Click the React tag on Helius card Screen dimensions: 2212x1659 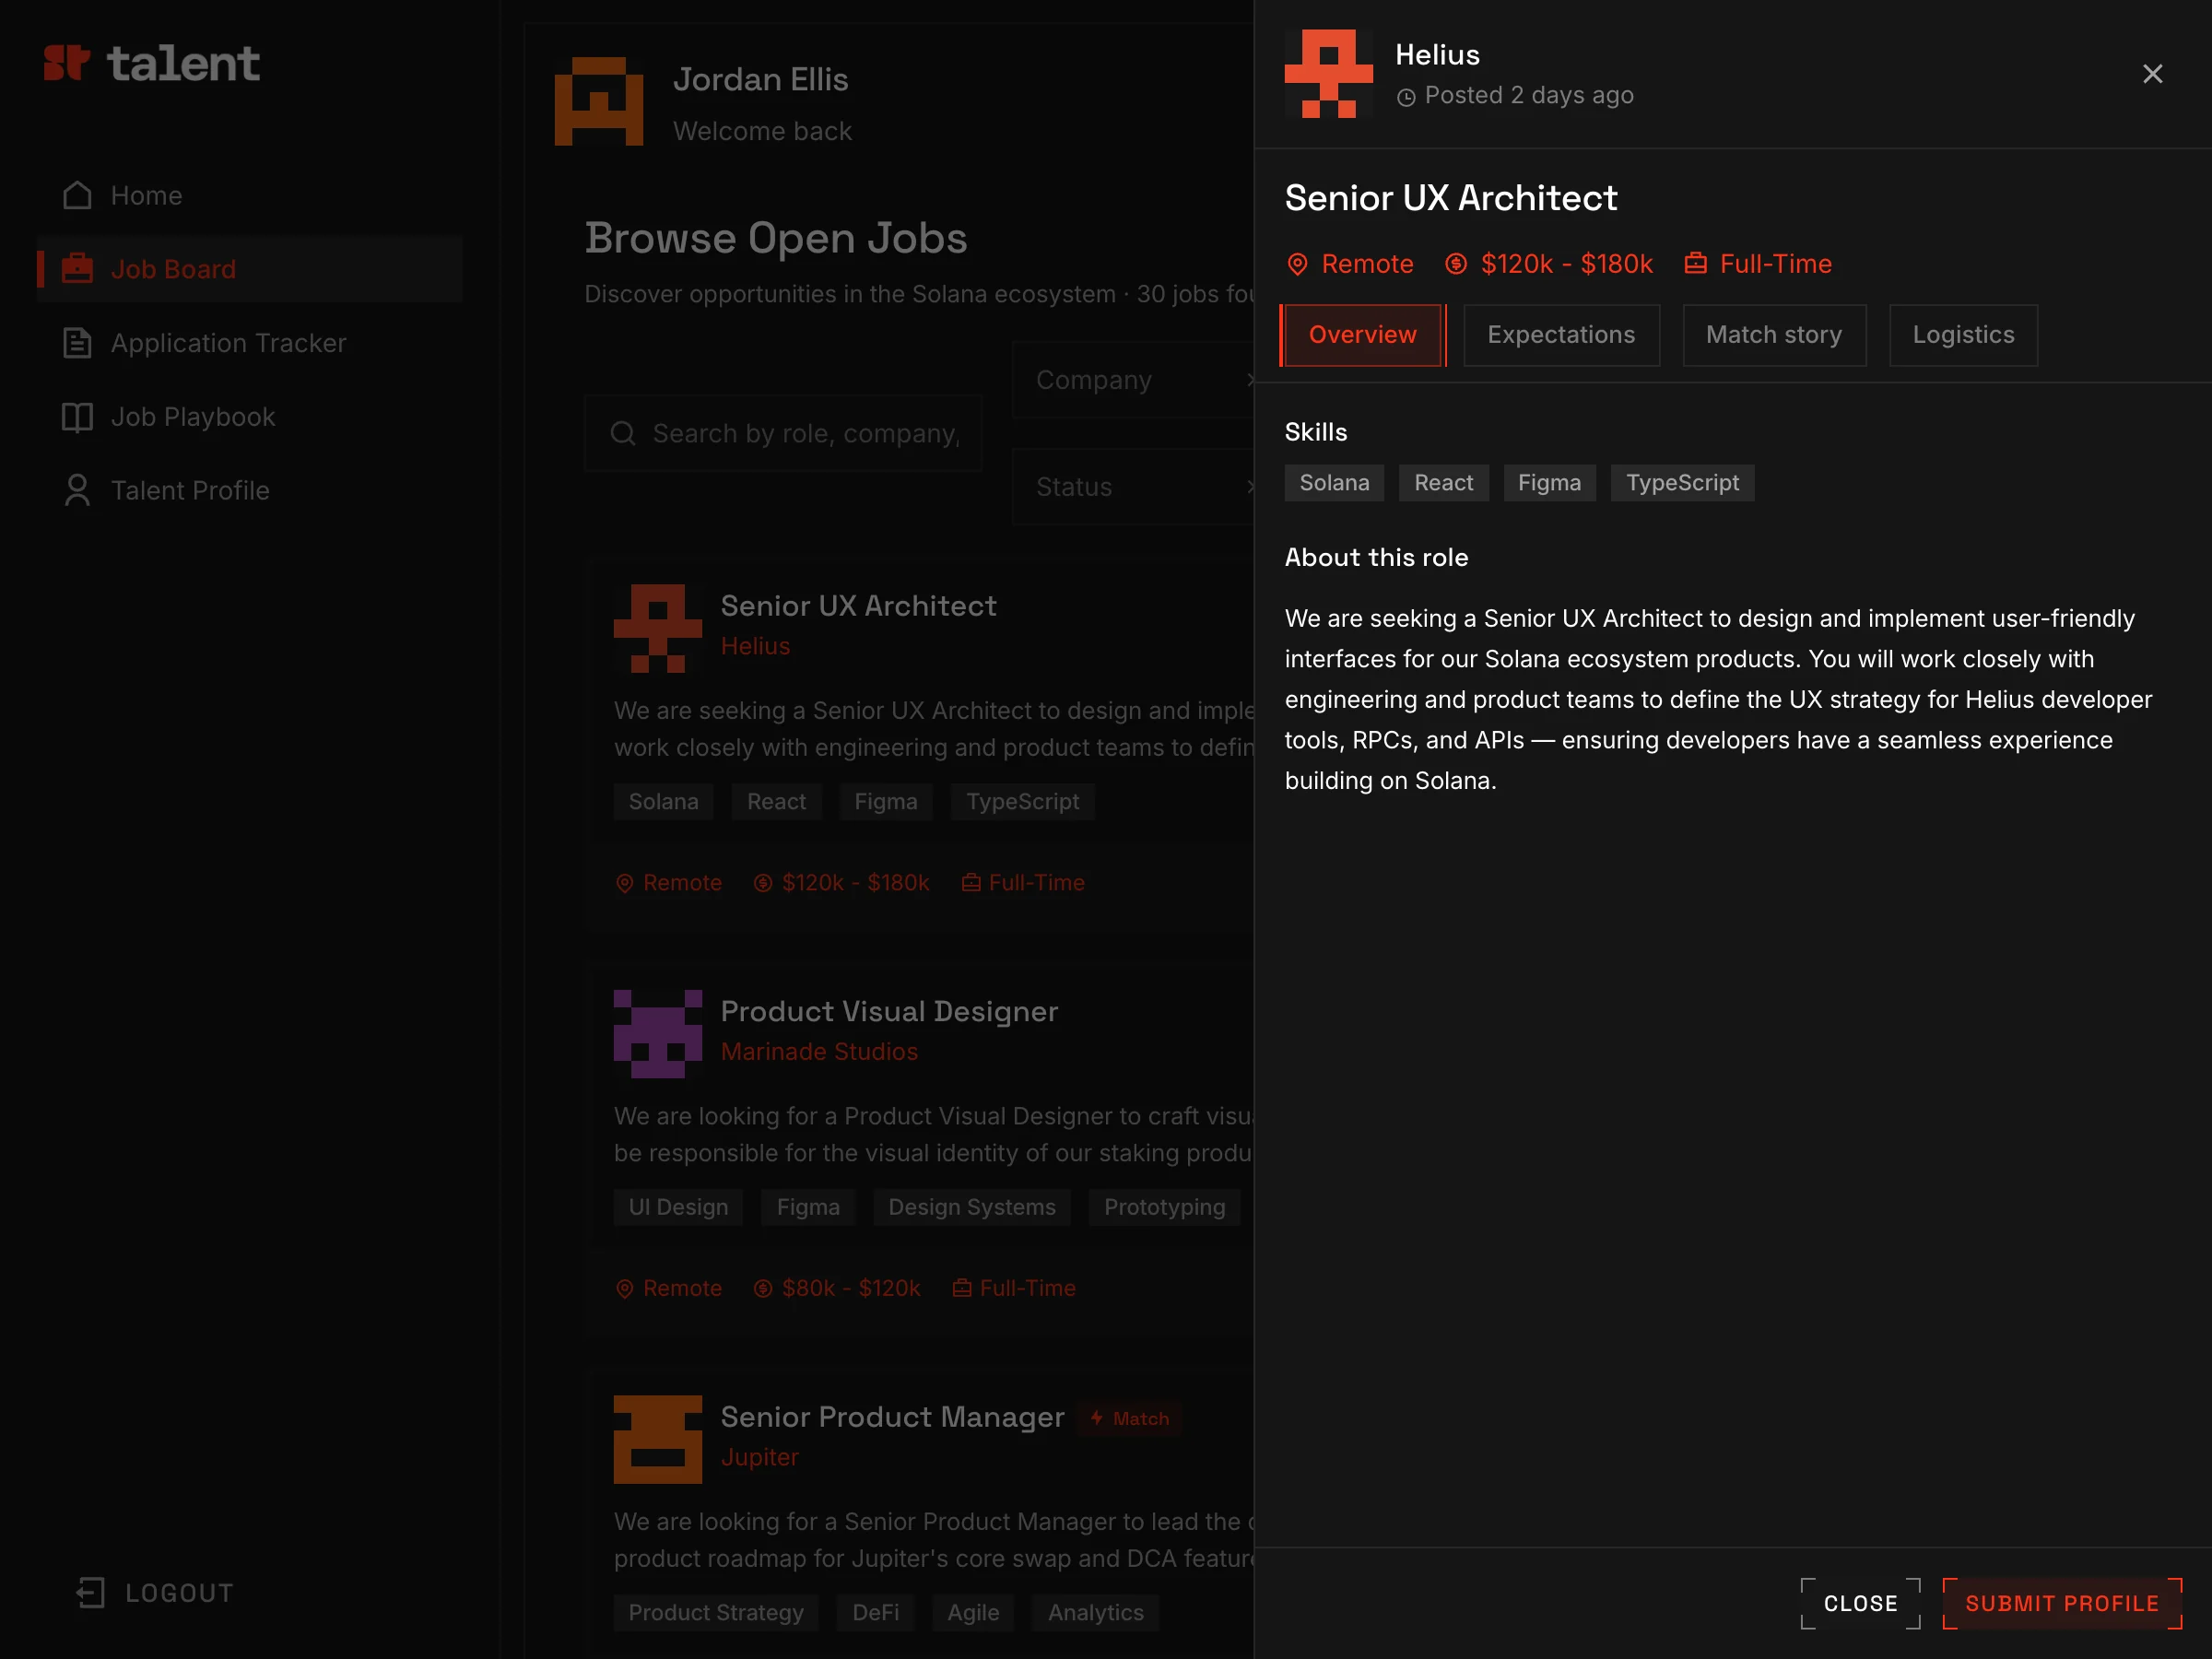click(x=776, y=802)
